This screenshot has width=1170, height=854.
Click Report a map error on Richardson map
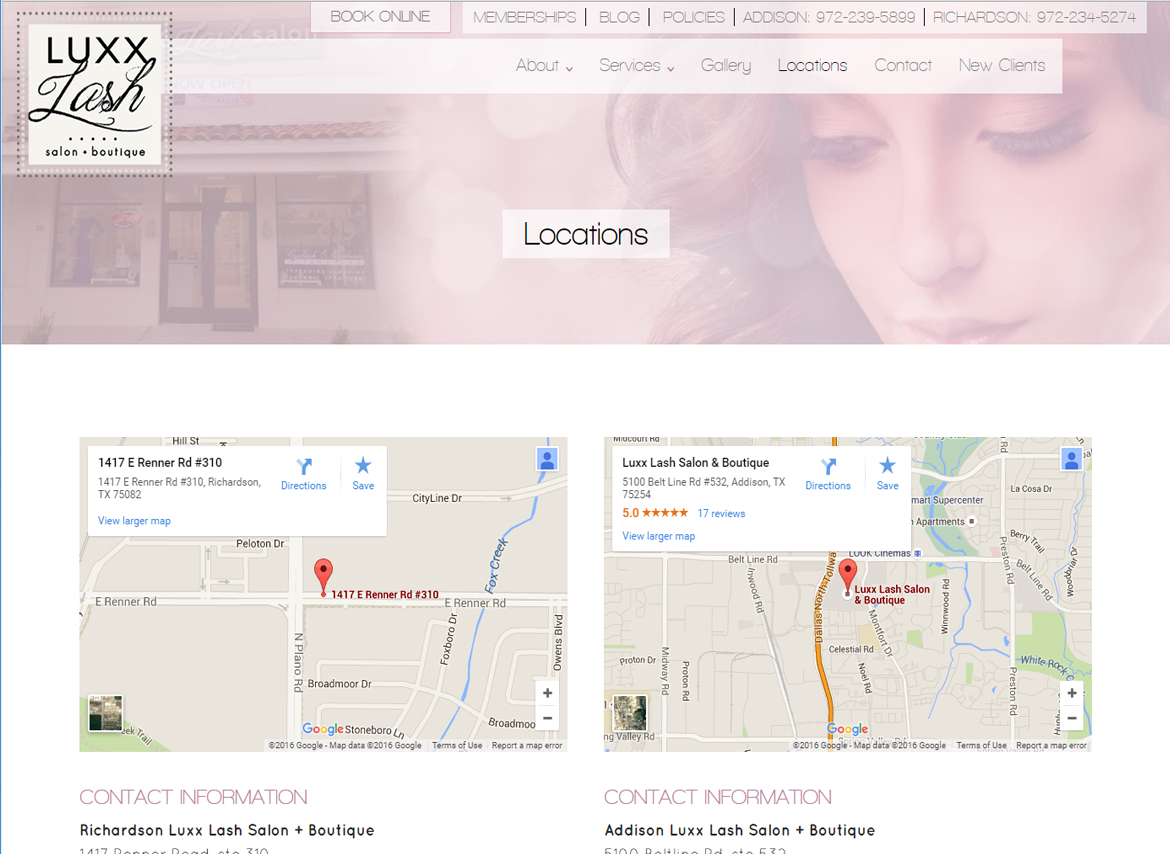coord(527,745)
